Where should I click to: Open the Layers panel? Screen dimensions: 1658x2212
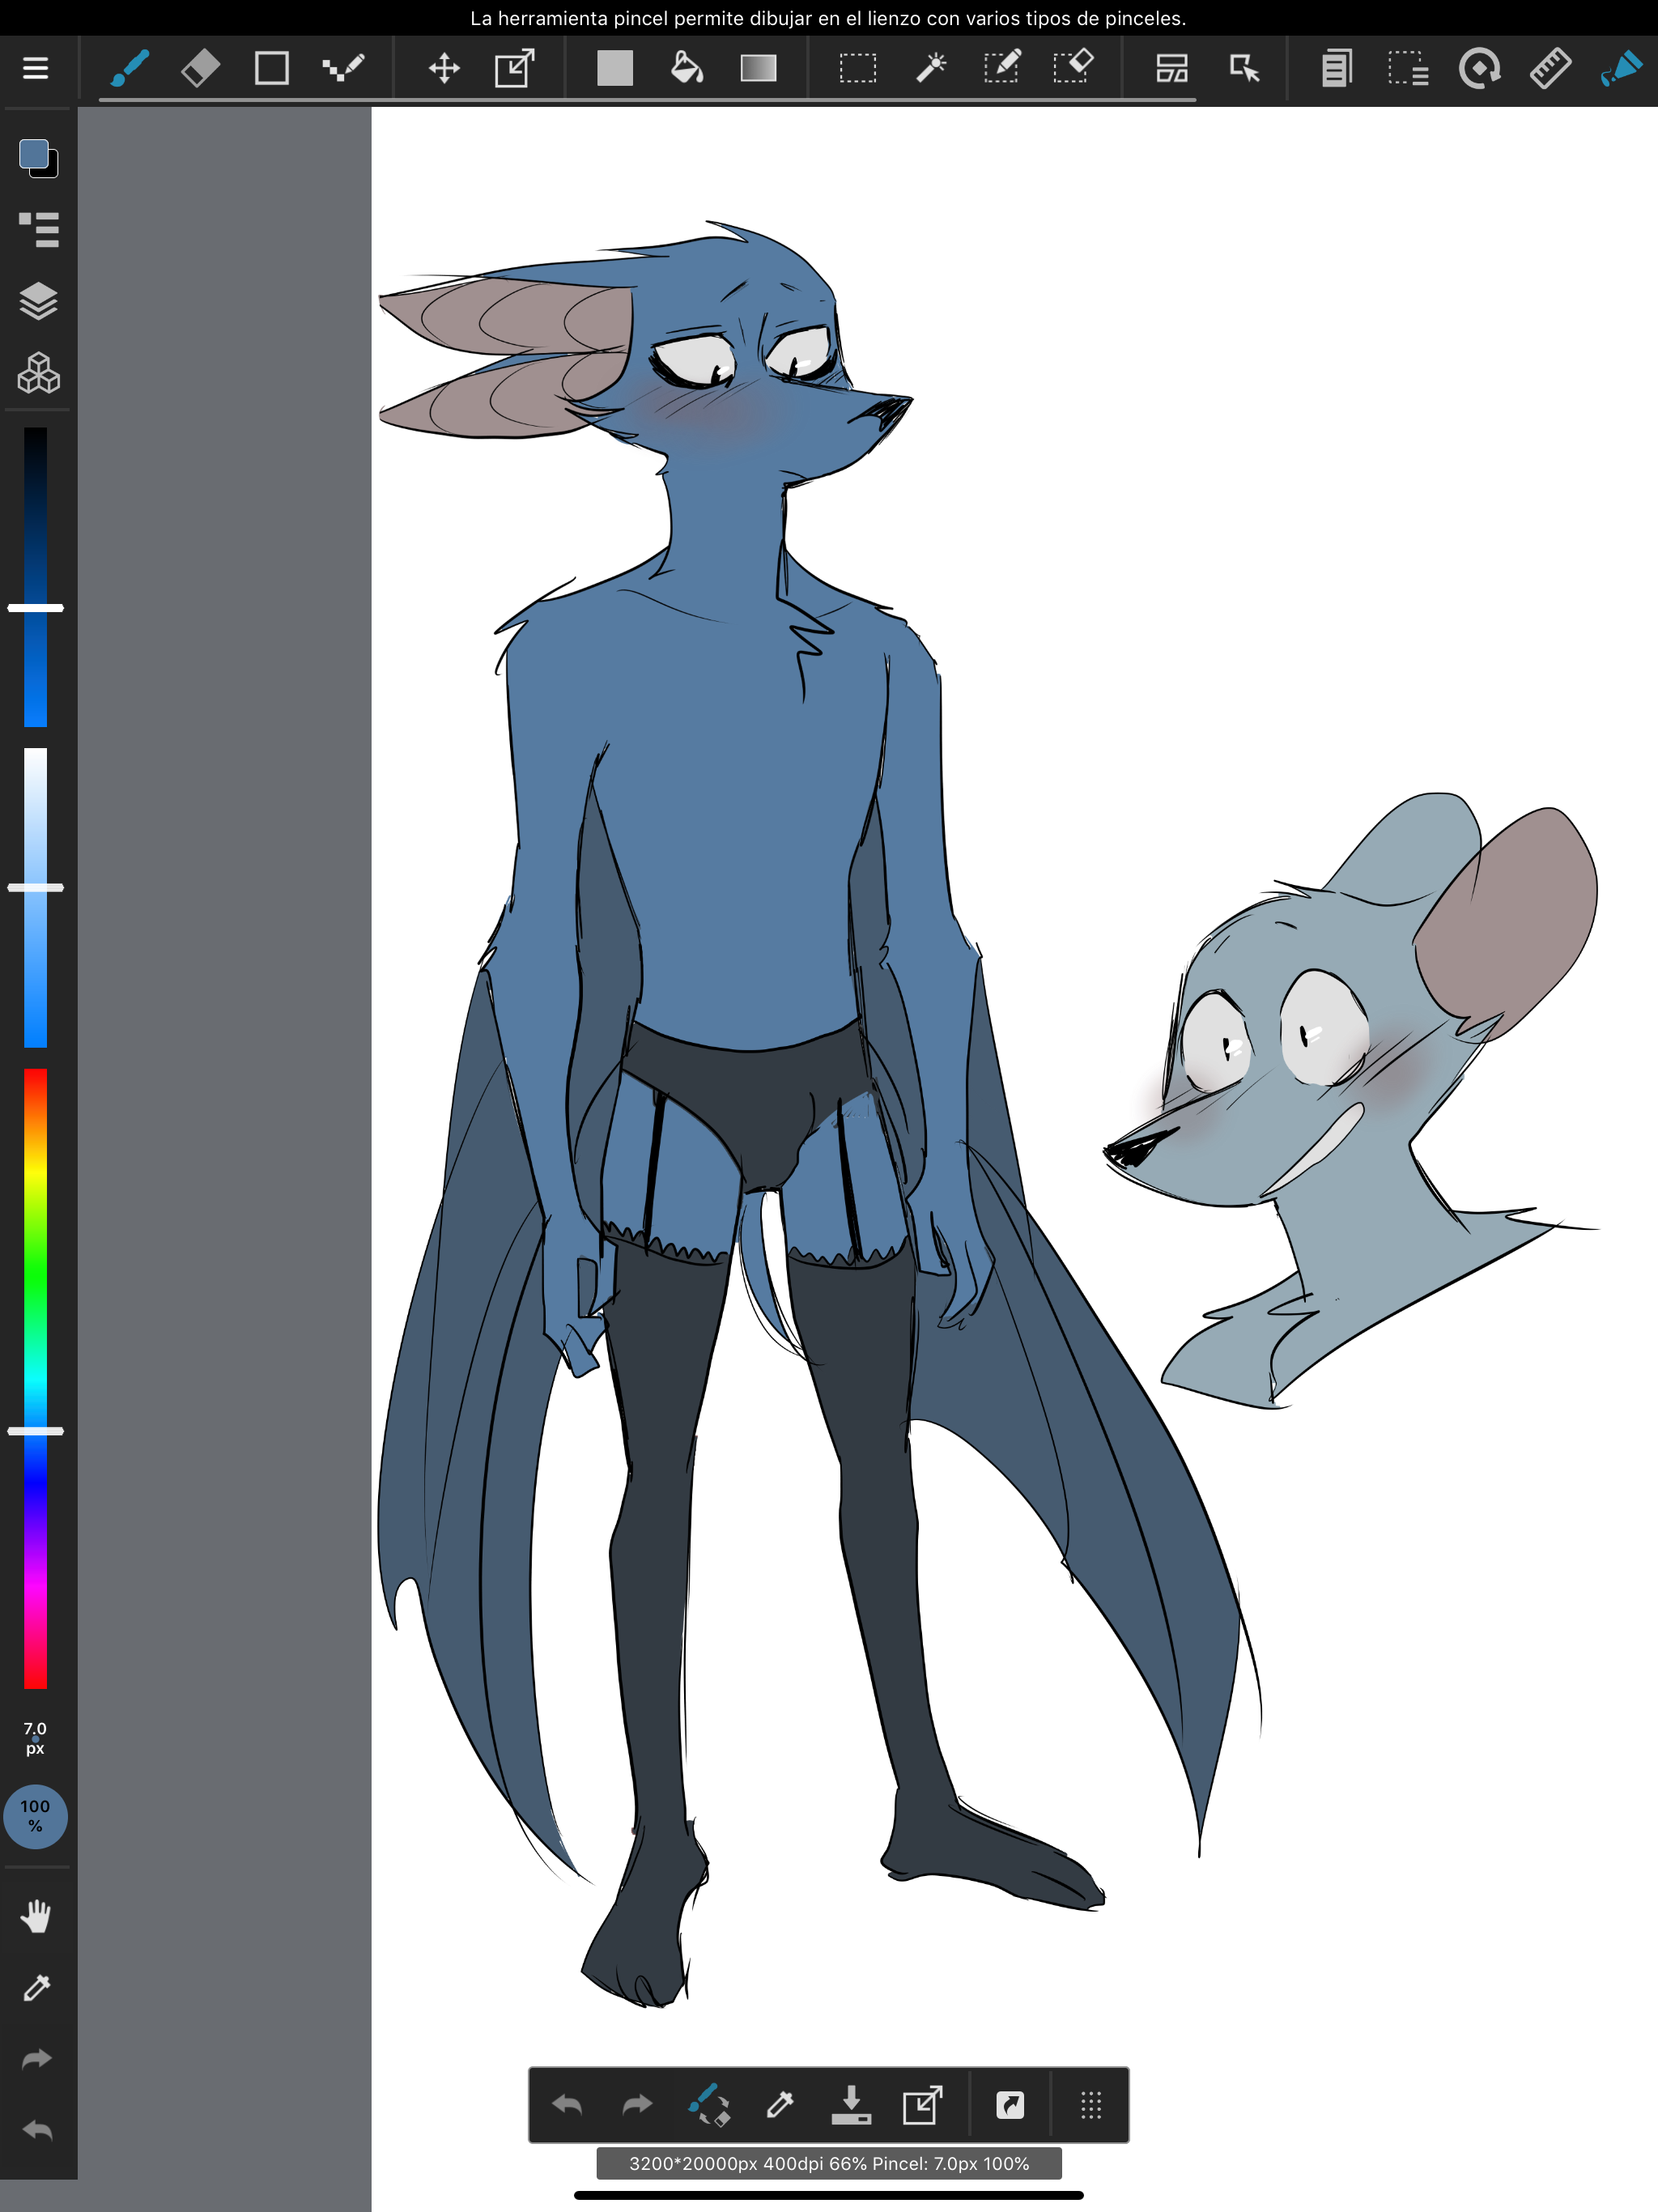38,301
